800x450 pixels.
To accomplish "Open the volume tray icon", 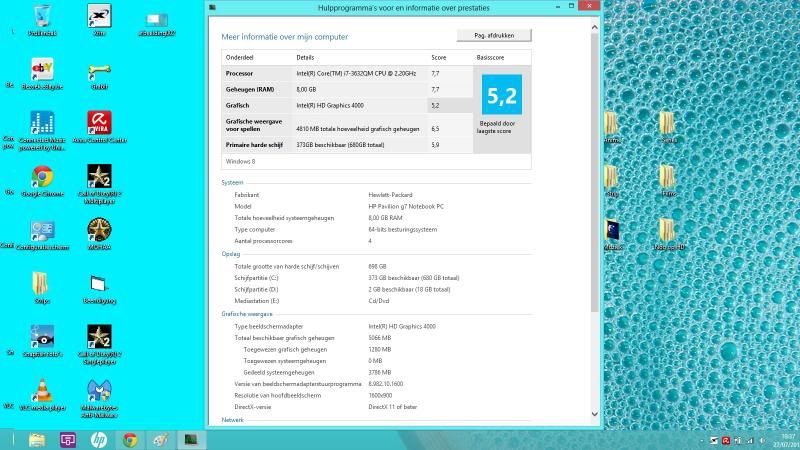I will click(762, 440).
